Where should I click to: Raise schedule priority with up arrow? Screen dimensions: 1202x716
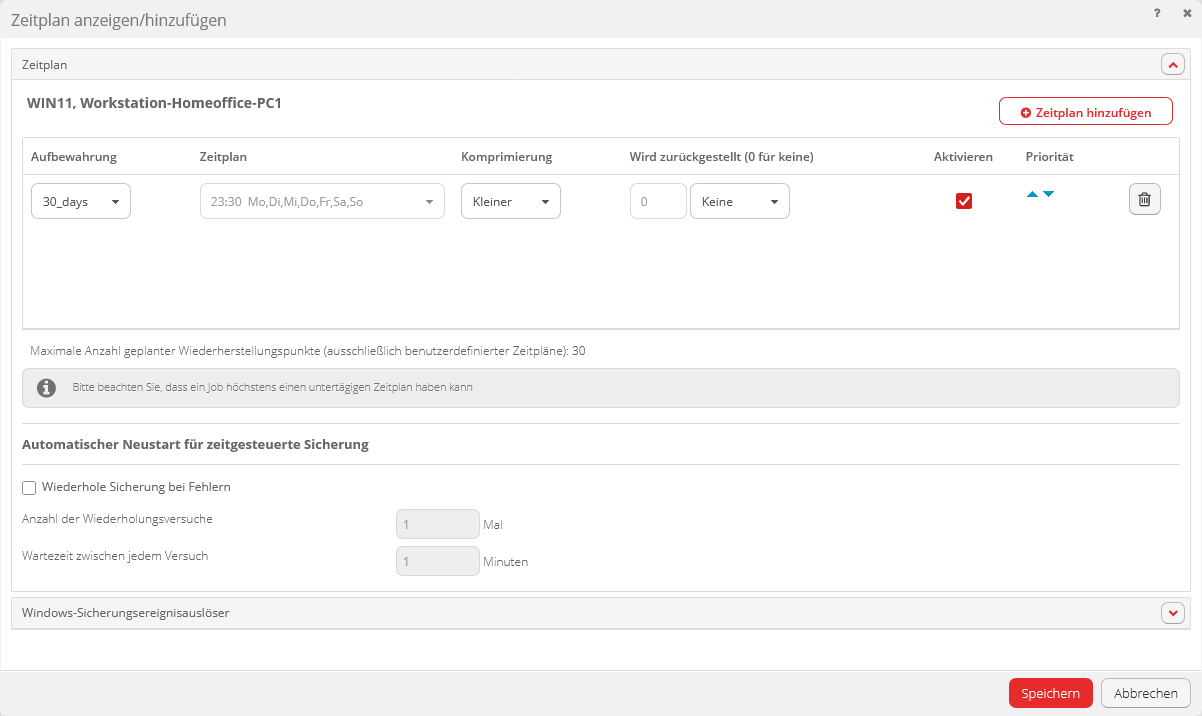pos(1032,194)
